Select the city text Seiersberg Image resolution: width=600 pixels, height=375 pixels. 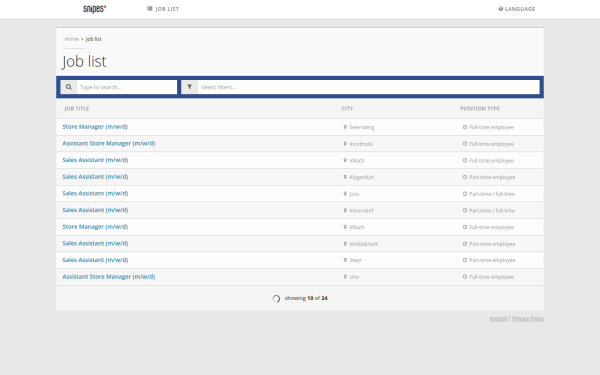362,127
